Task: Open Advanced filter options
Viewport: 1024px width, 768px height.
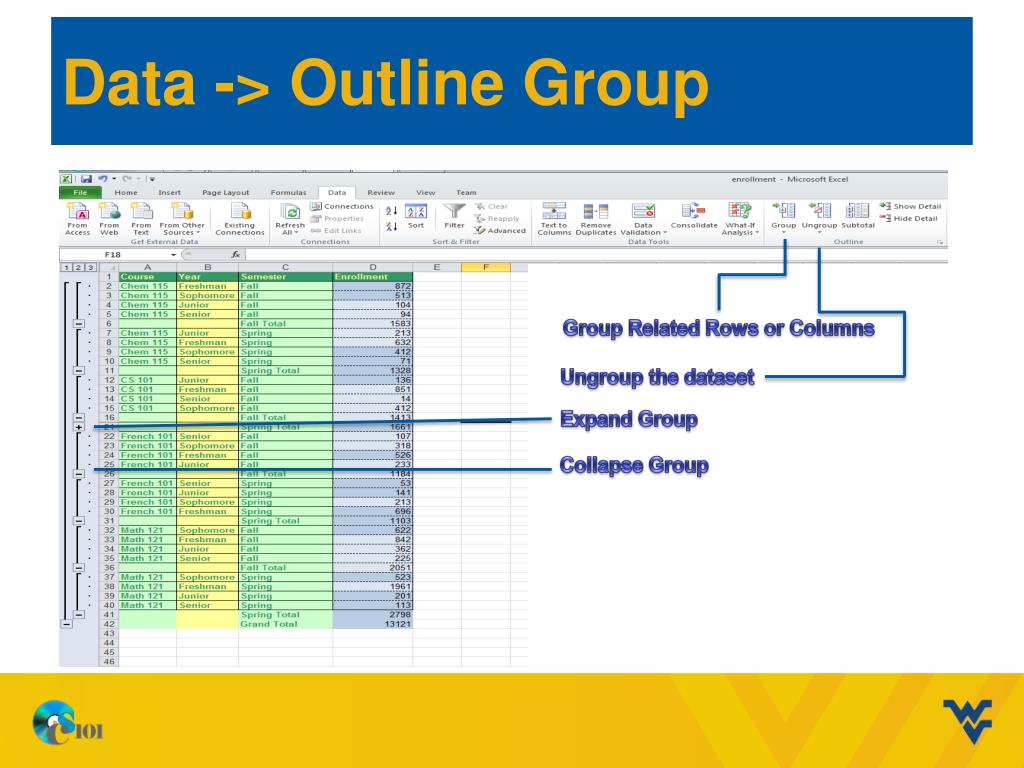Action: [x=500, y=231]
